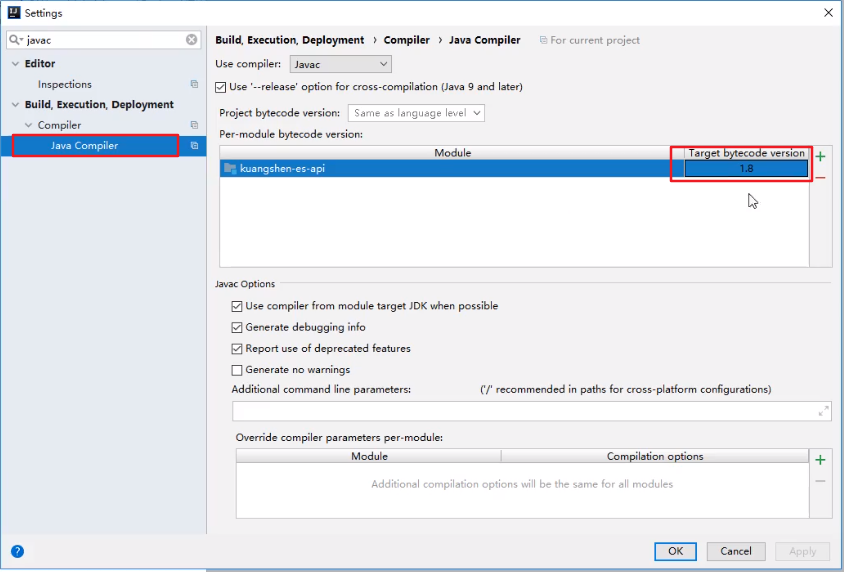Toggle Report use of deprecated features
844x572 pixels.
pyautogui.click(x=237, y=349)
